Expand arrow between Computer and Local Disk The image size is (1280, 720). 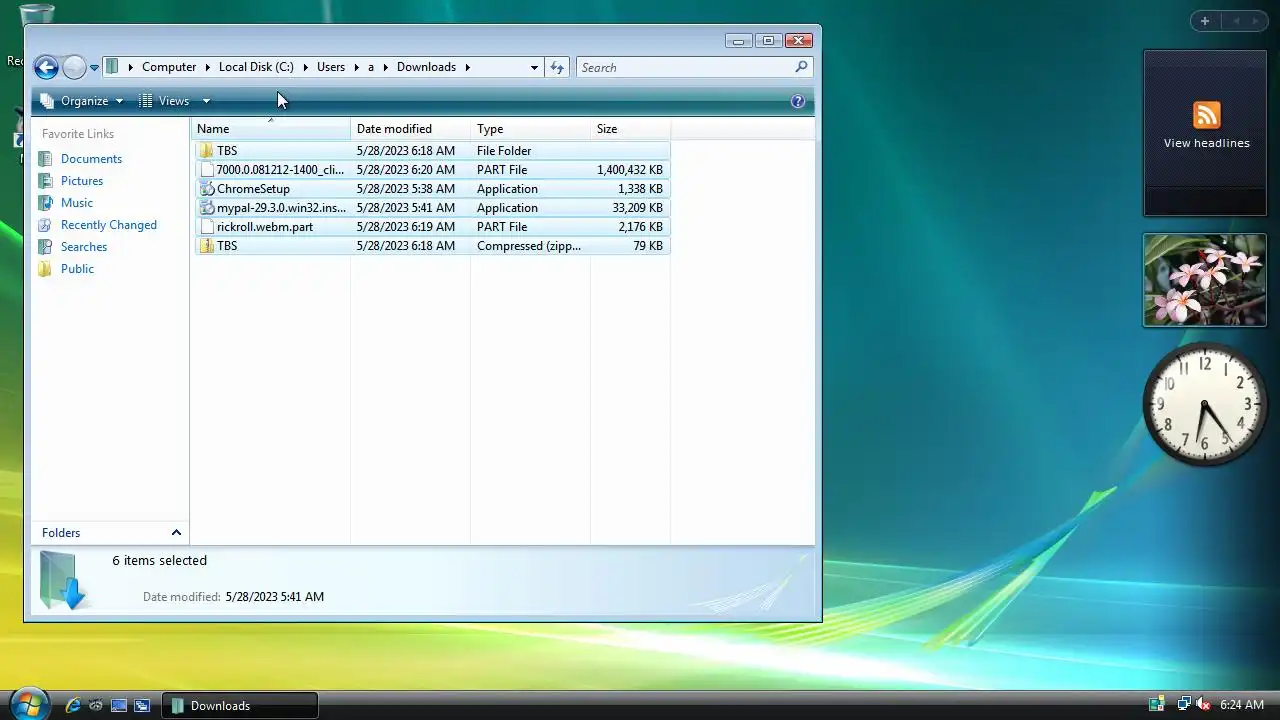pos(208,67)
